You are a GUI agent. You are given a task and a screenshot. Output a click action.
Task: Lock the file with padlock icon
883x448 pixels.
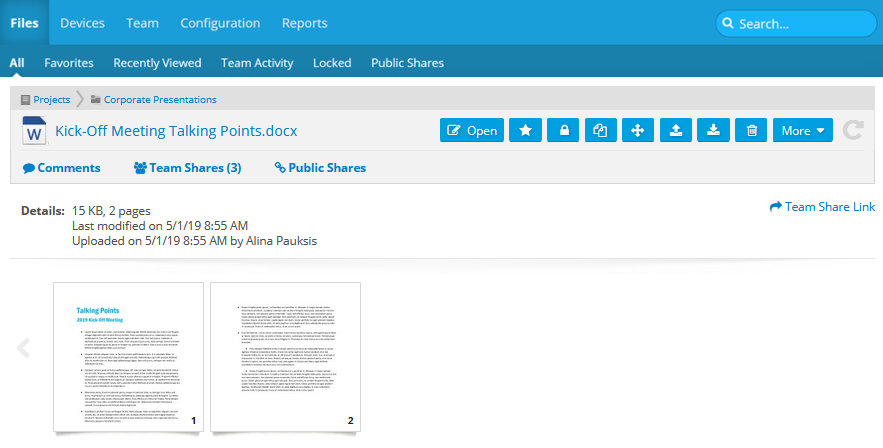coord(564,131)
